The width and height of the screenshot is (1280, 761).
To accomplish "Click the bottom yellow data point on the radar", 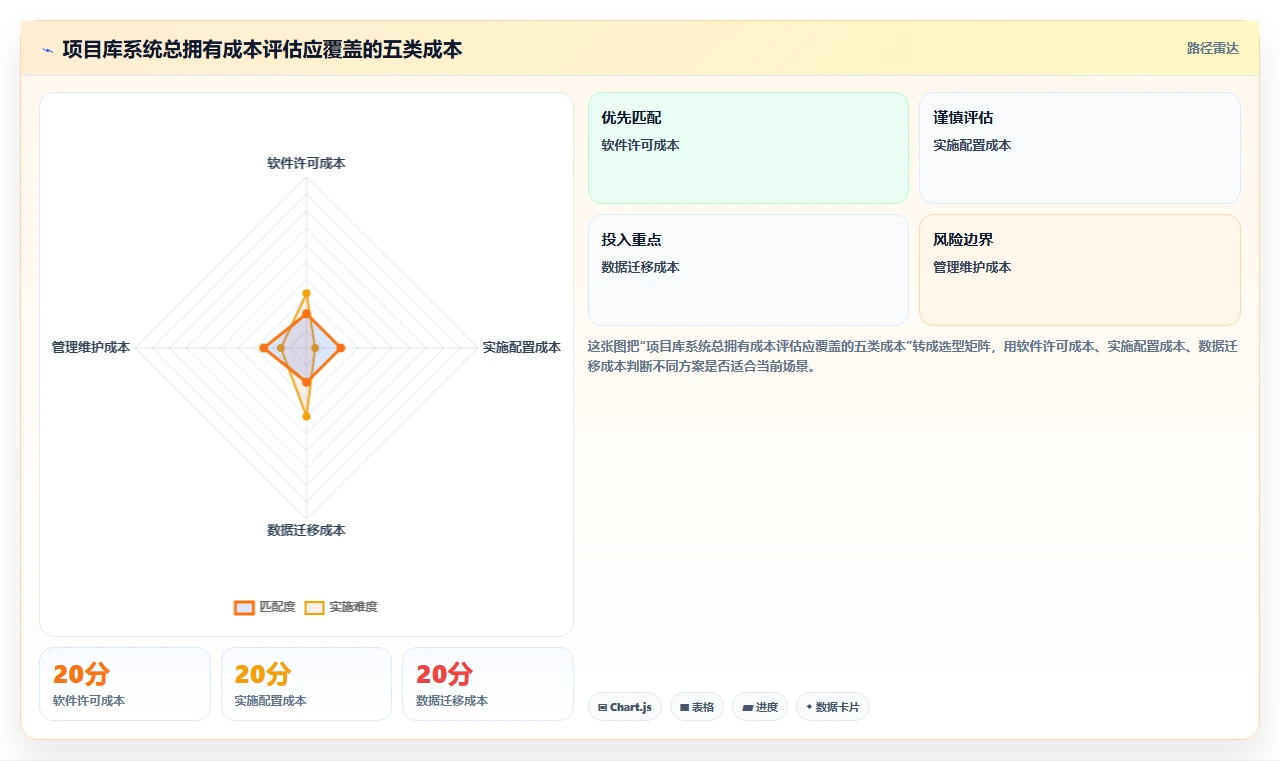I will (306, 416).
